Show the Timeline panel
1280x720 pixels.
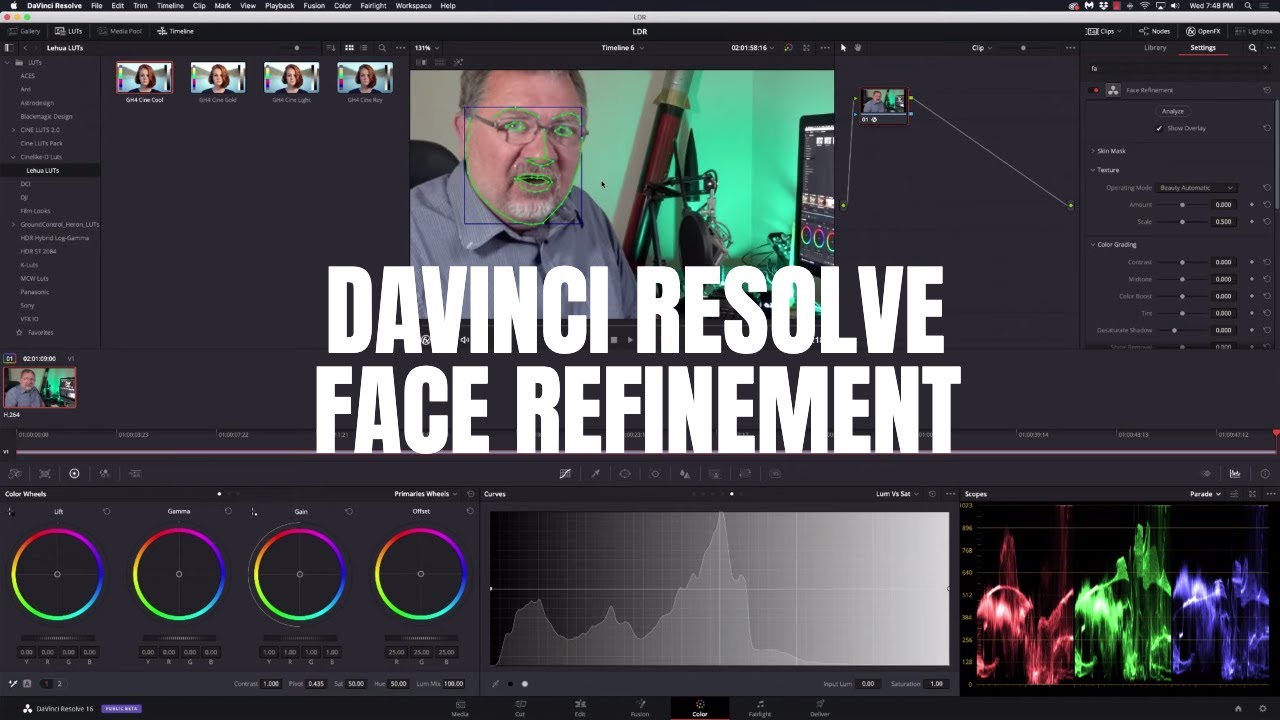click(x=175, y=31)
